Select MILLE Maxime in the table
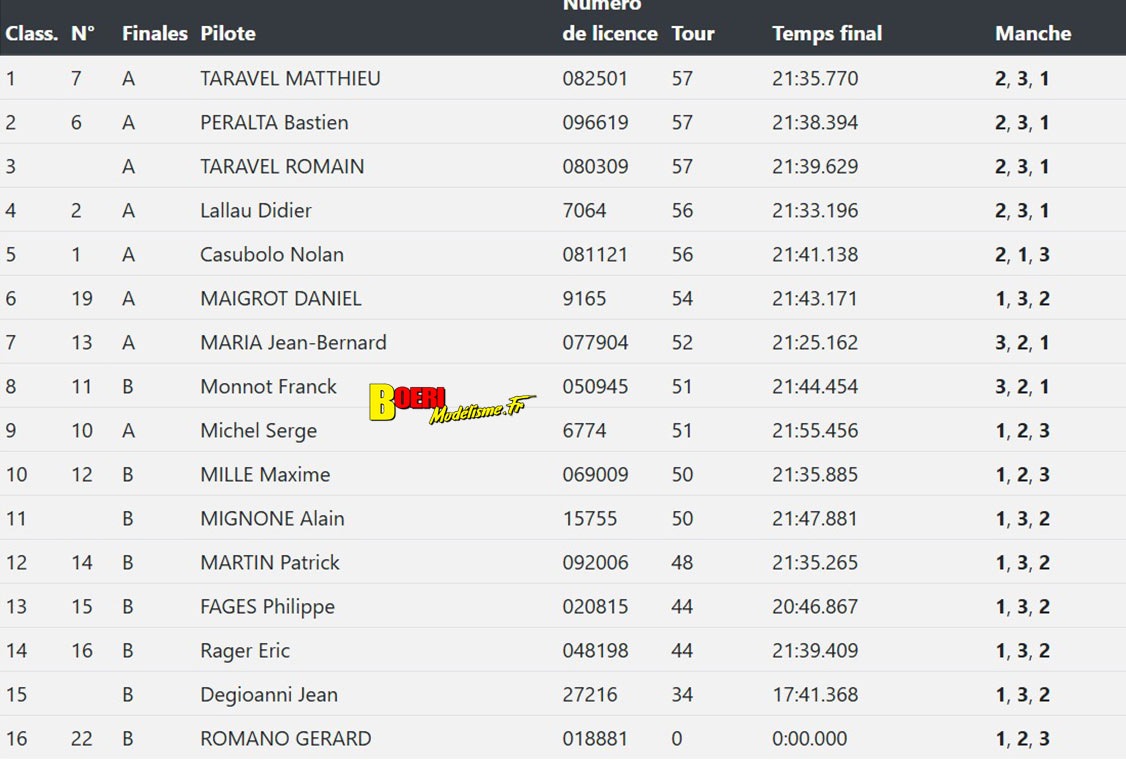The height and width of the screenshot is (760, 1126). click(265, 474)
